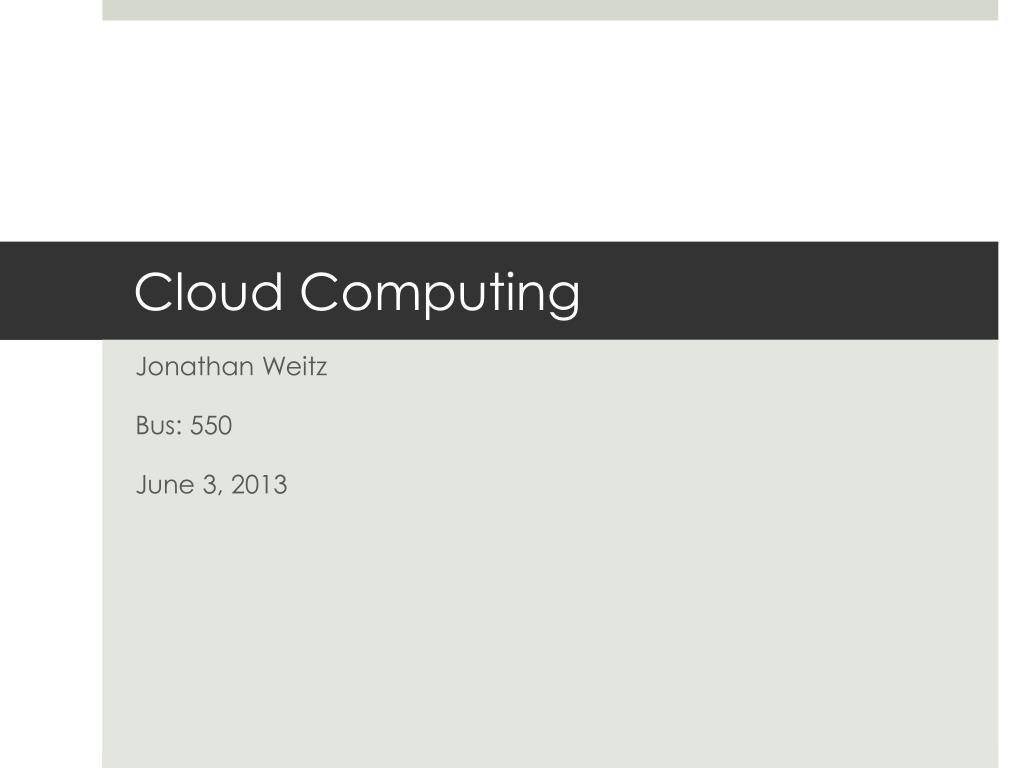Viewport: 1024px width, 768px height.
Task: Click the course number "550"
Action: tap(211, 426)
